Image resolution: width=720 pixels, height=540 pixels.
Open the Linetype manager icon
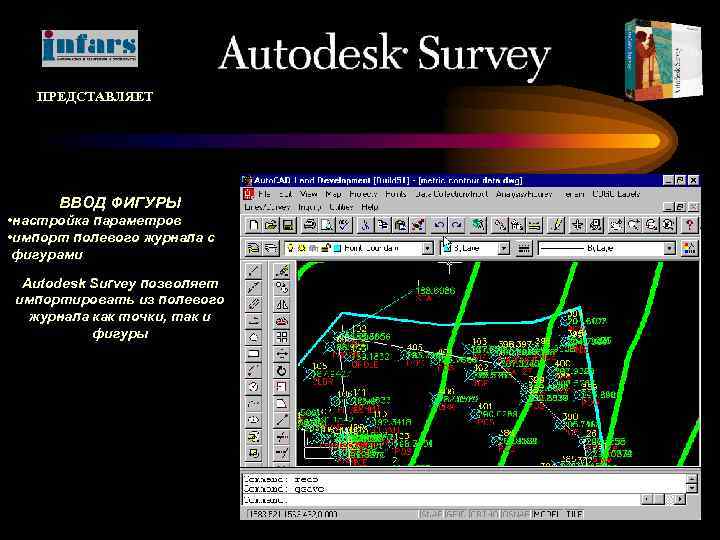tap(523, 248)
